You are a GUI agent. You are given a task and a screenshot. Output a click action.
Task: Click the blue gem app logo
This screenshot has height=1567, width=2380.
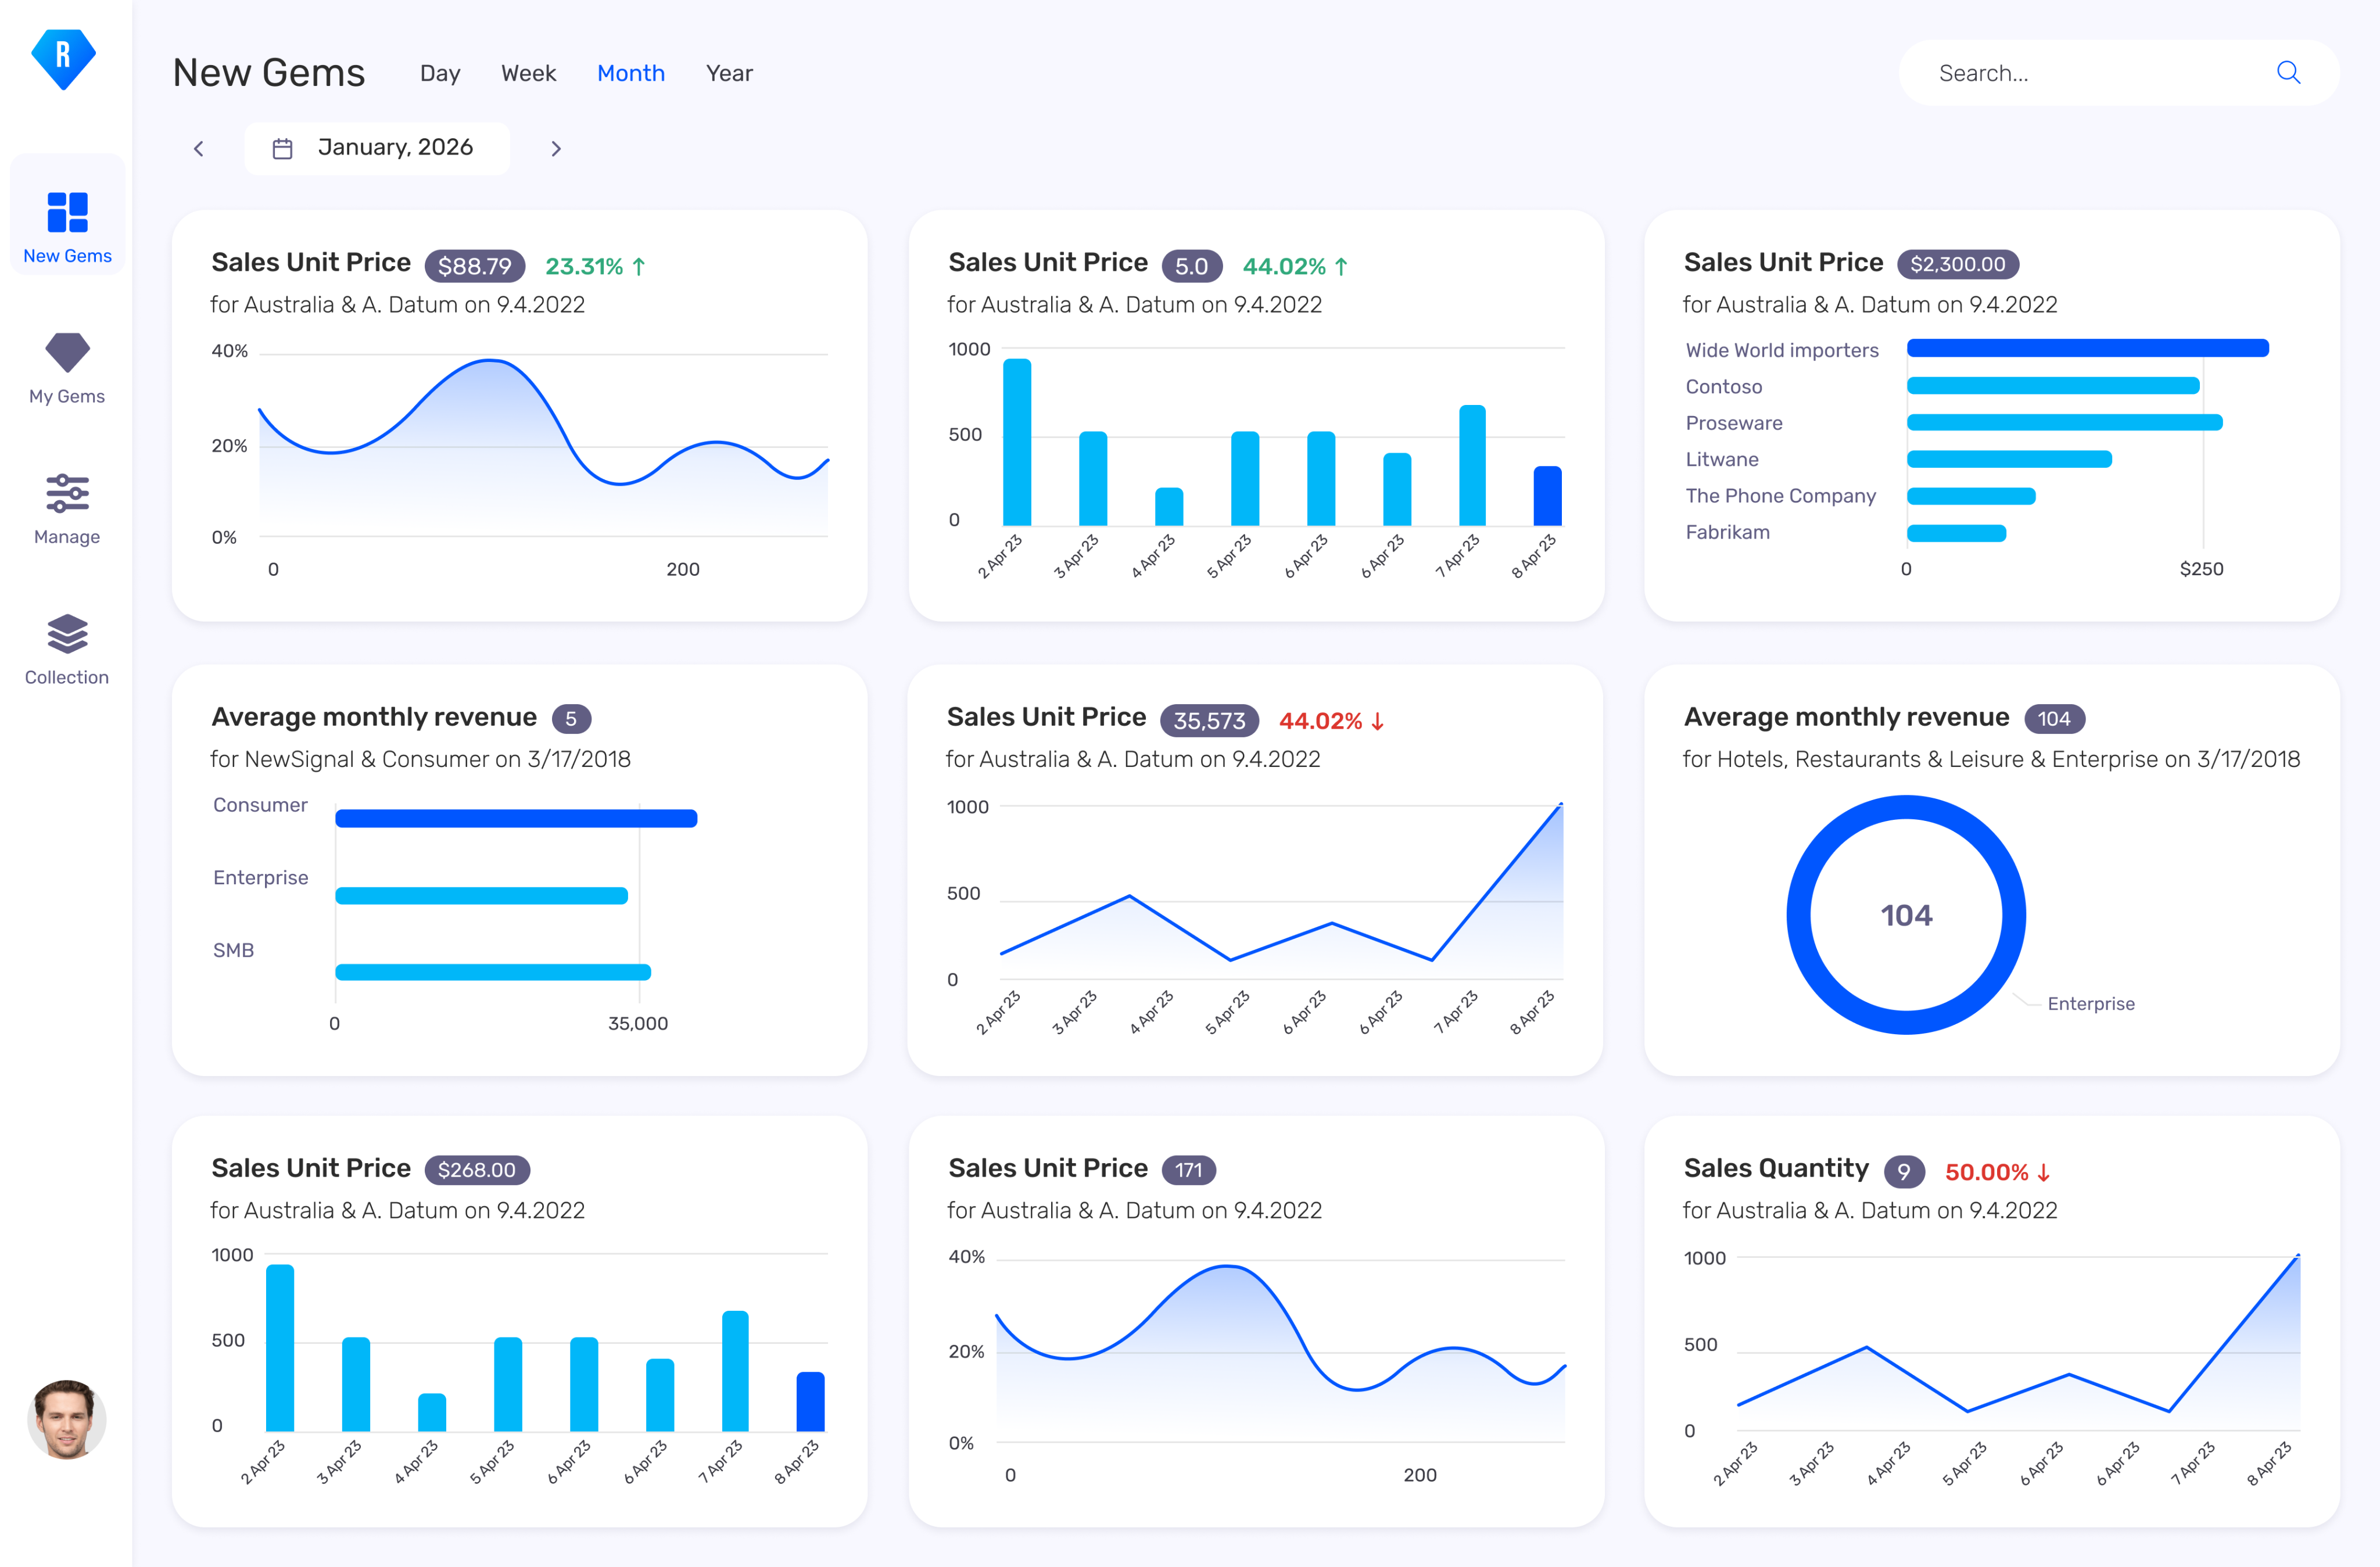pyautogui.click(x=64, y=59)
